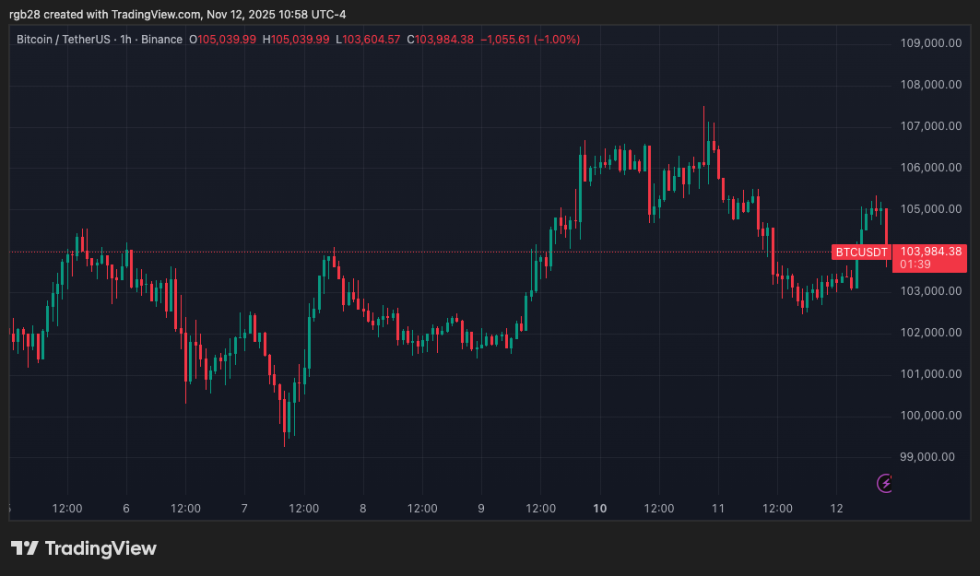Open the time axis by clicking 12:00
The image size is (980, 576).
(68, 508)
